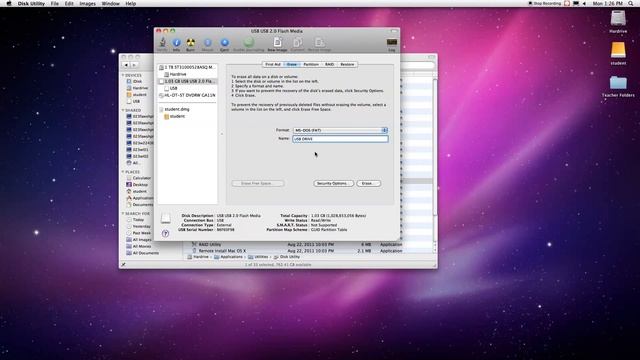This screenshot has width=640, height=360.
Task: Open the File menu
Action: tap(55, 3)
